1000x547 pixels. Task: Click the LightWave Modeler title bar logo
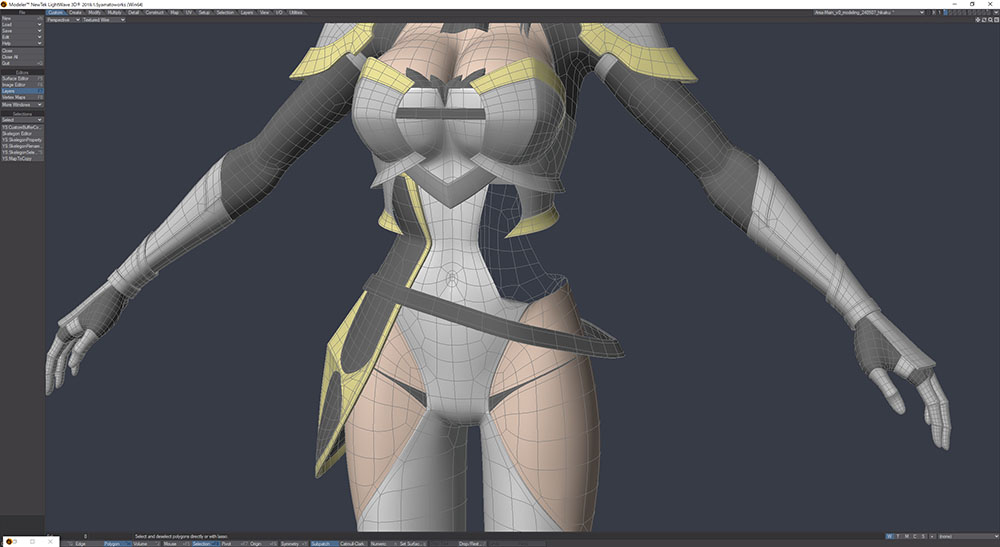click(4, 4)
